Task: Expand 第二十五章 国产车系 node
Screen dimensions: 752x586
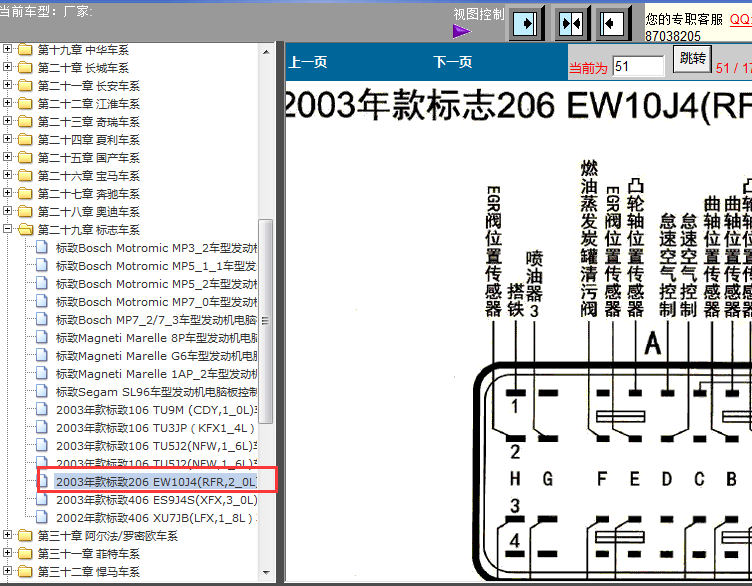Action: click(7, 156)
